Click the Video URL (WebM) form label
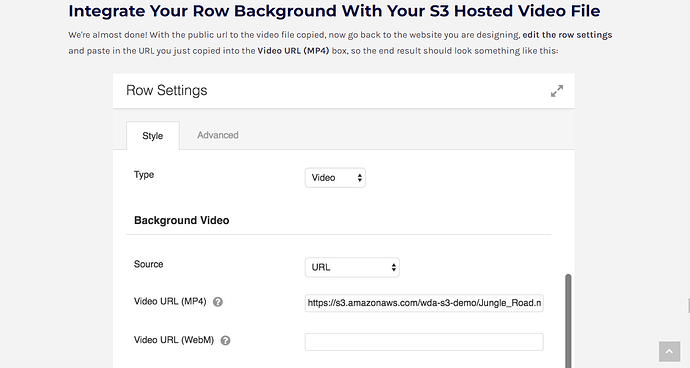690x368 pixels. [x=174, y=340]
